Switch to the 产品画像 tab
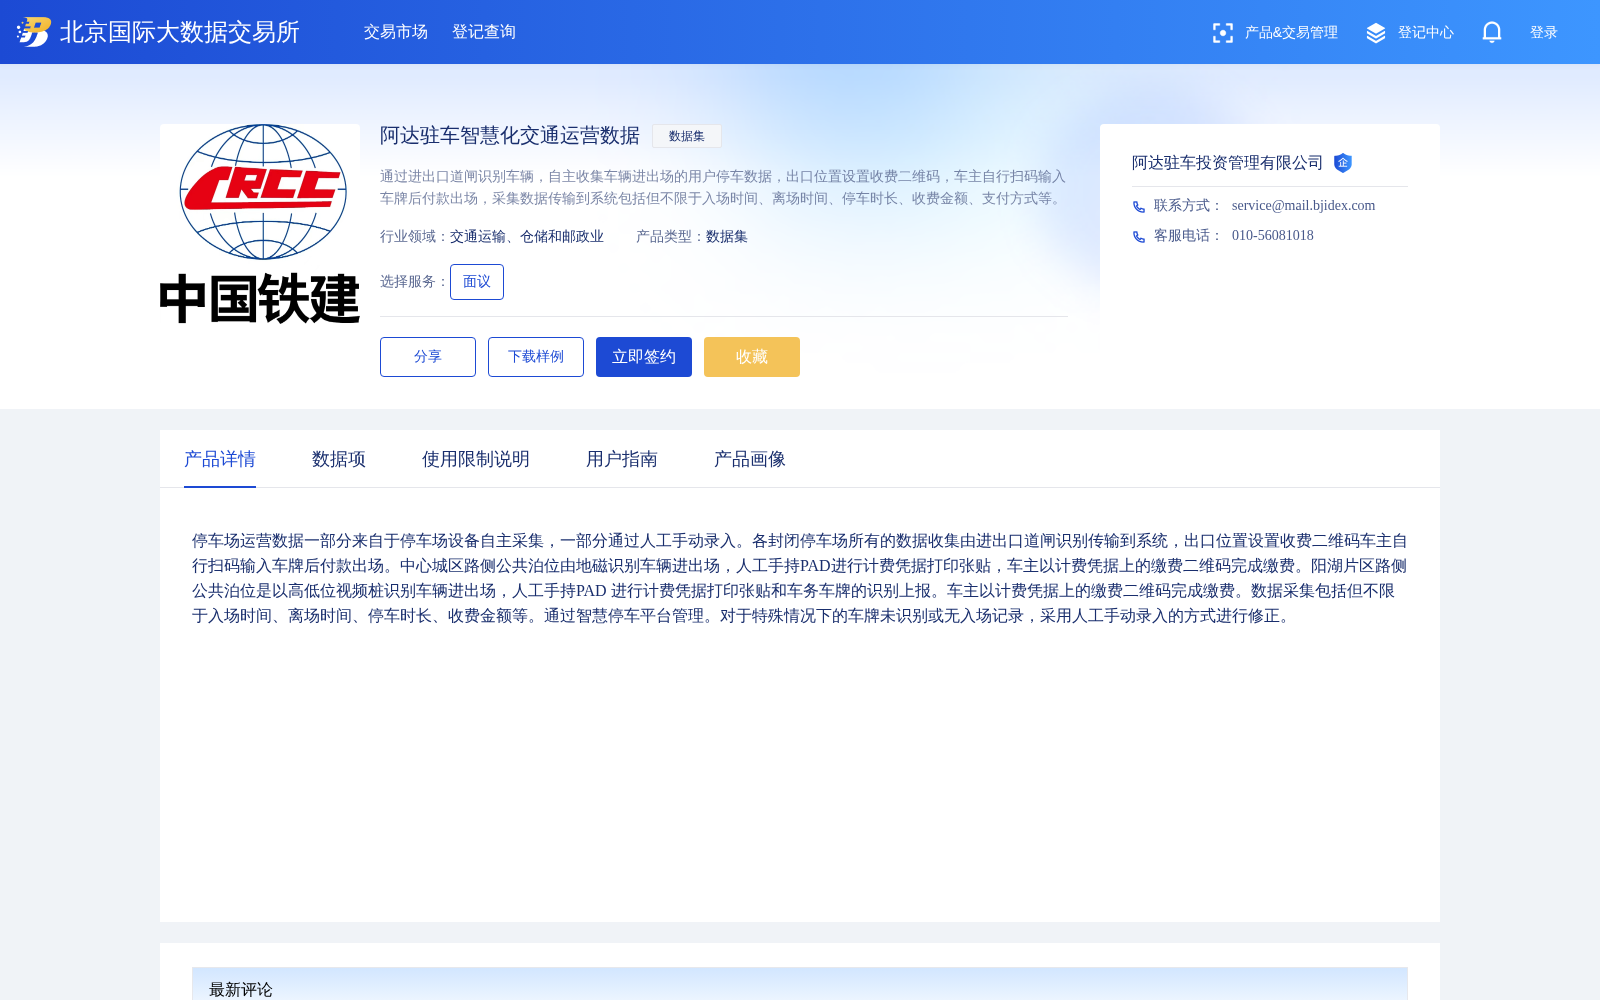 pyautogui.click(x=750, y=459)
